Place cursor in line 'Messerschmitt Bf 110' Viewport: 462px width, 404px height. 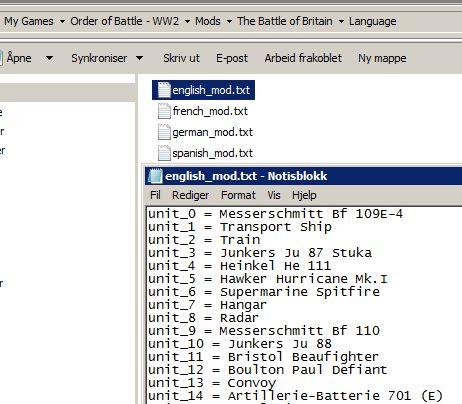[264, 331]
